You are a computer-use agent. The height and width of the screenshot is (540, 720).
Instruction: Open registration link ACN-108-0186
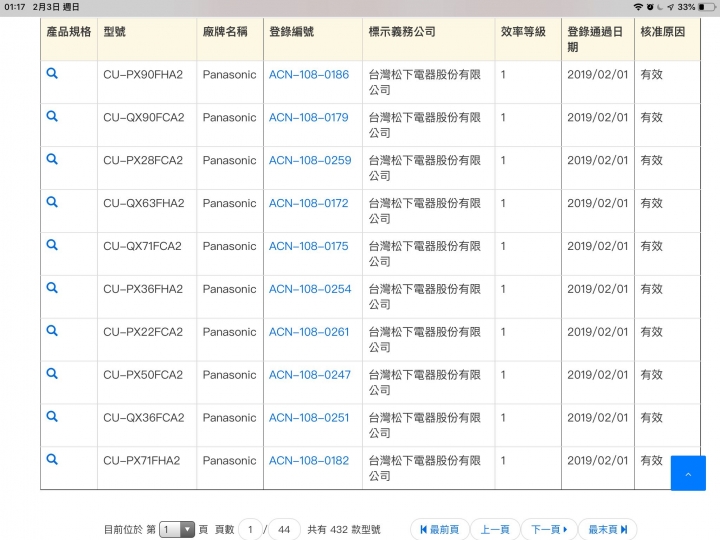pos(309,74)
